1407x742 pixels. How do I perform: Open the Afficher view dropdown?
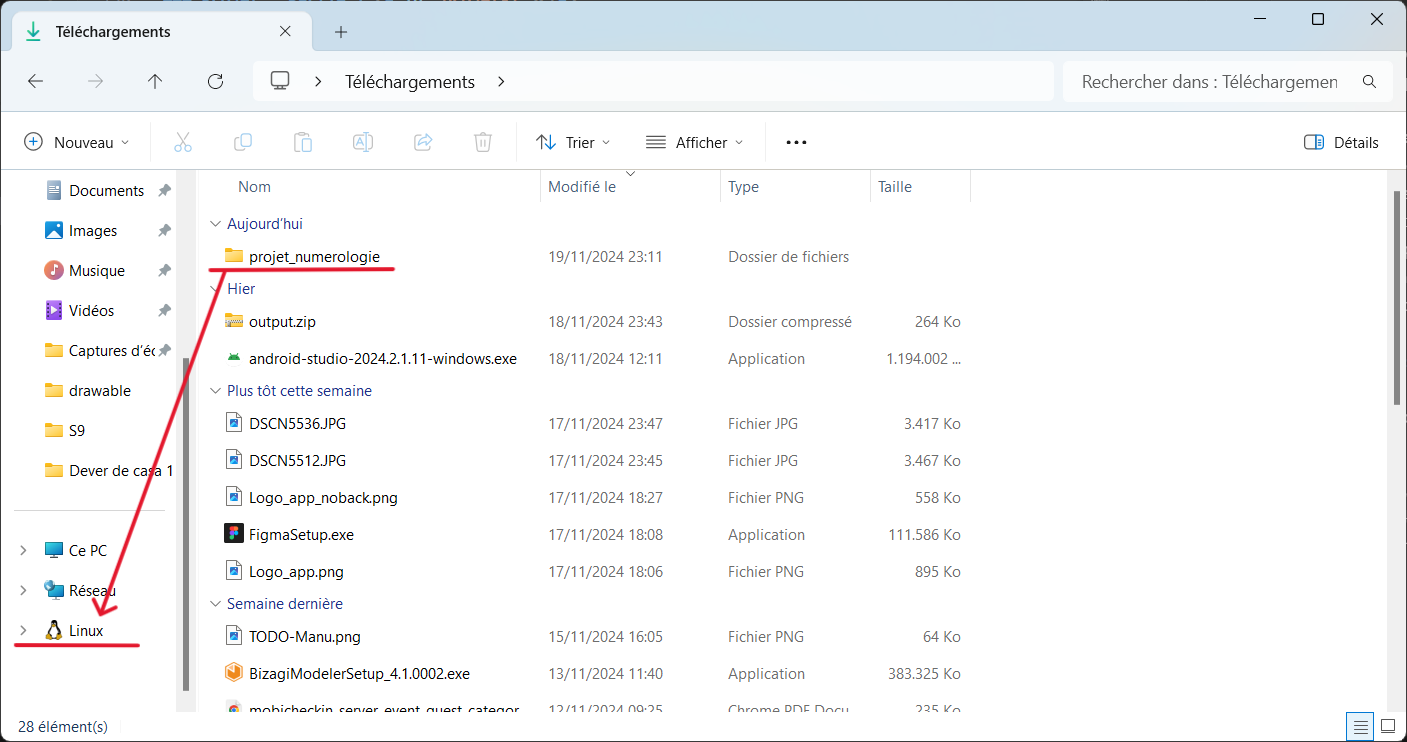[695, 142]
